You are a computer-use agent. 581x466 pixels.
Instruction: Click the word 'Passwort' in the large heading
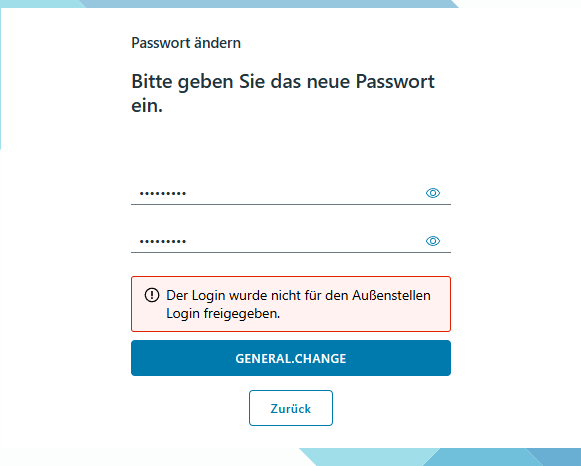pyautogui.click(x=395, y=81)
